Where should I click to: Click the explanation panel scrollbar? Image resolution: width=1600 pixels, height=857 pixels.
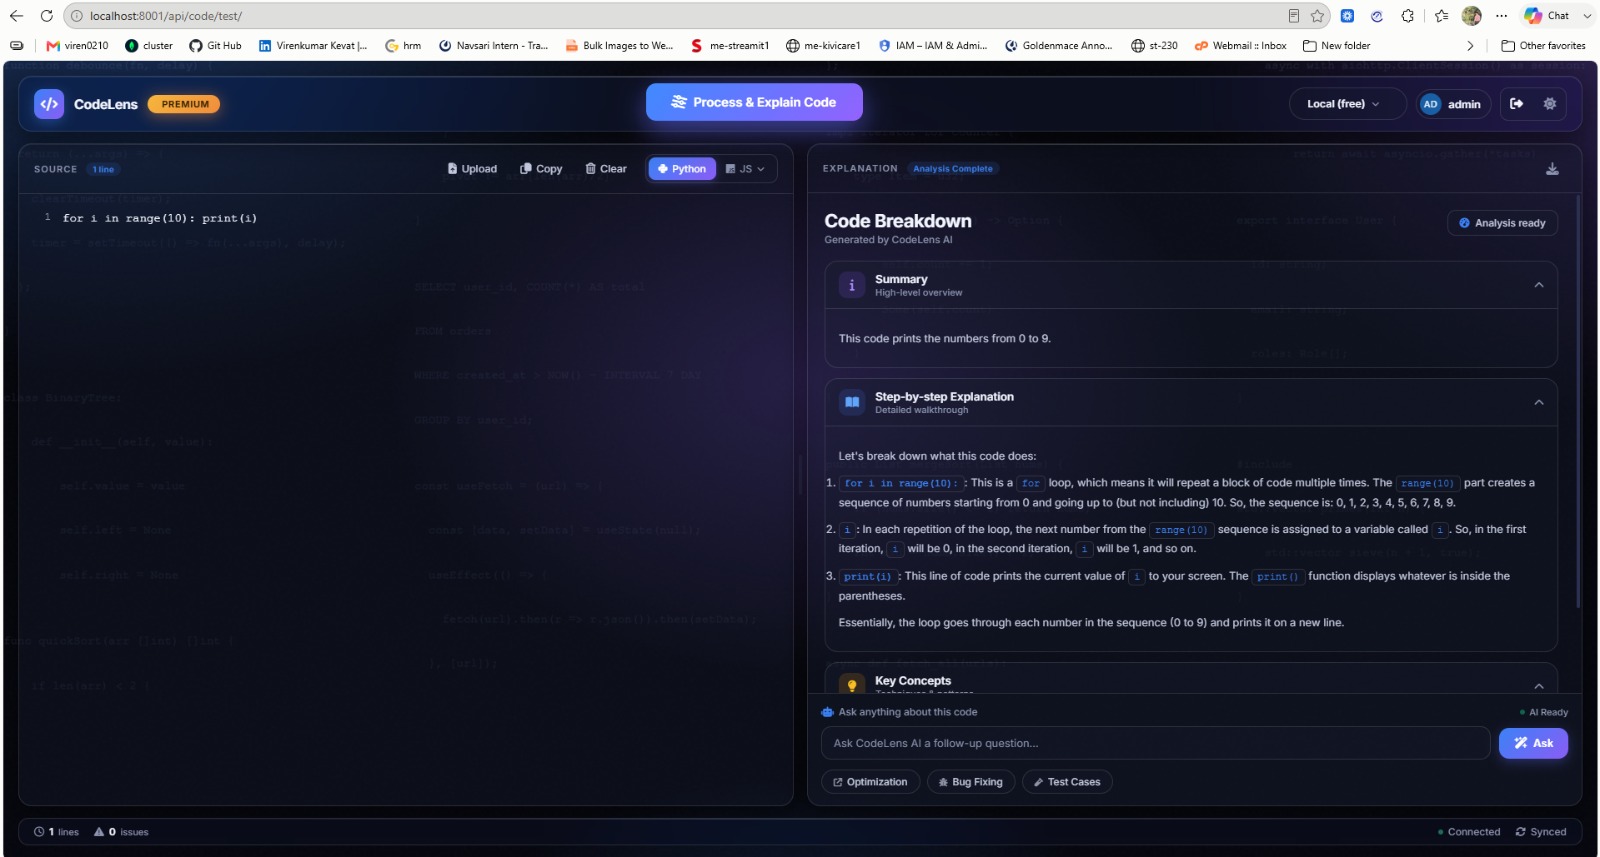tap(1578, 400)
